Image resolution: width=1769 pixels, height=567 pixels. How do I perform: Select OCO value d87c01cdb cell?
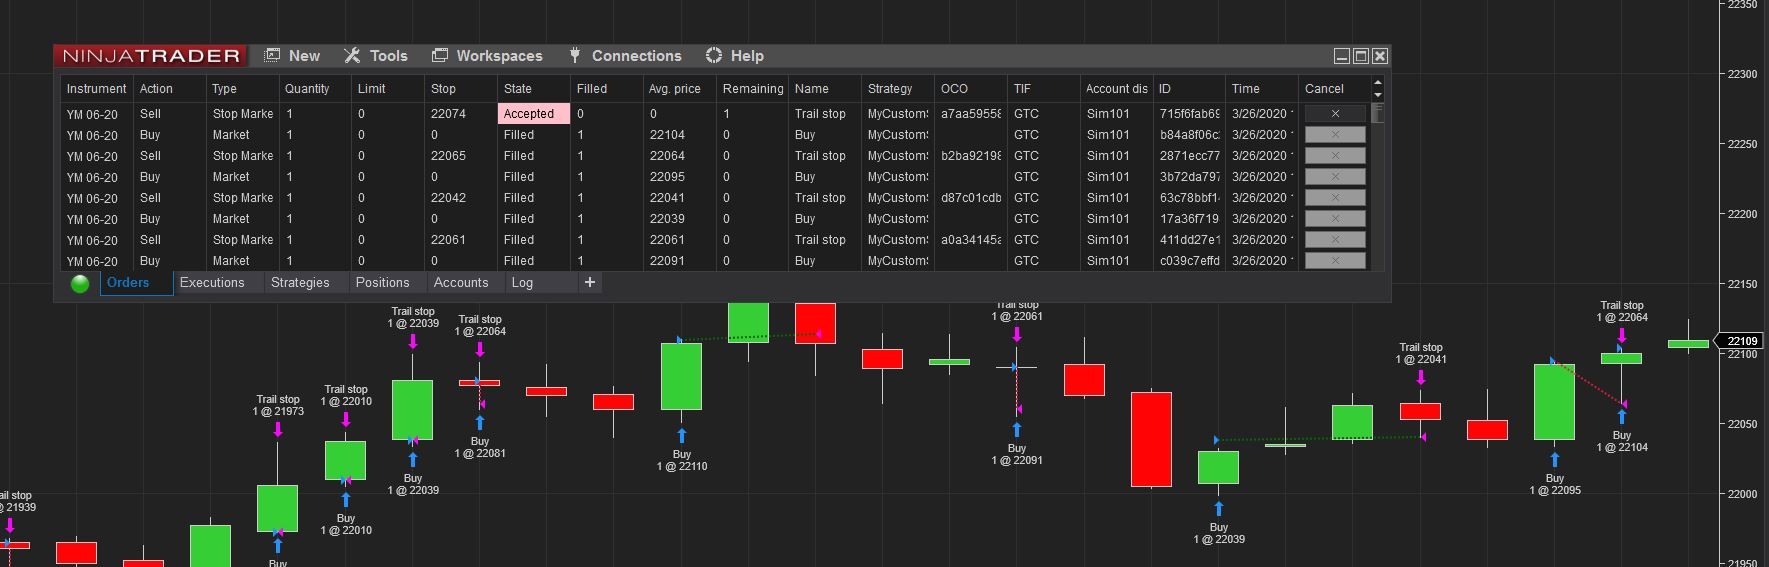[971, 198]
